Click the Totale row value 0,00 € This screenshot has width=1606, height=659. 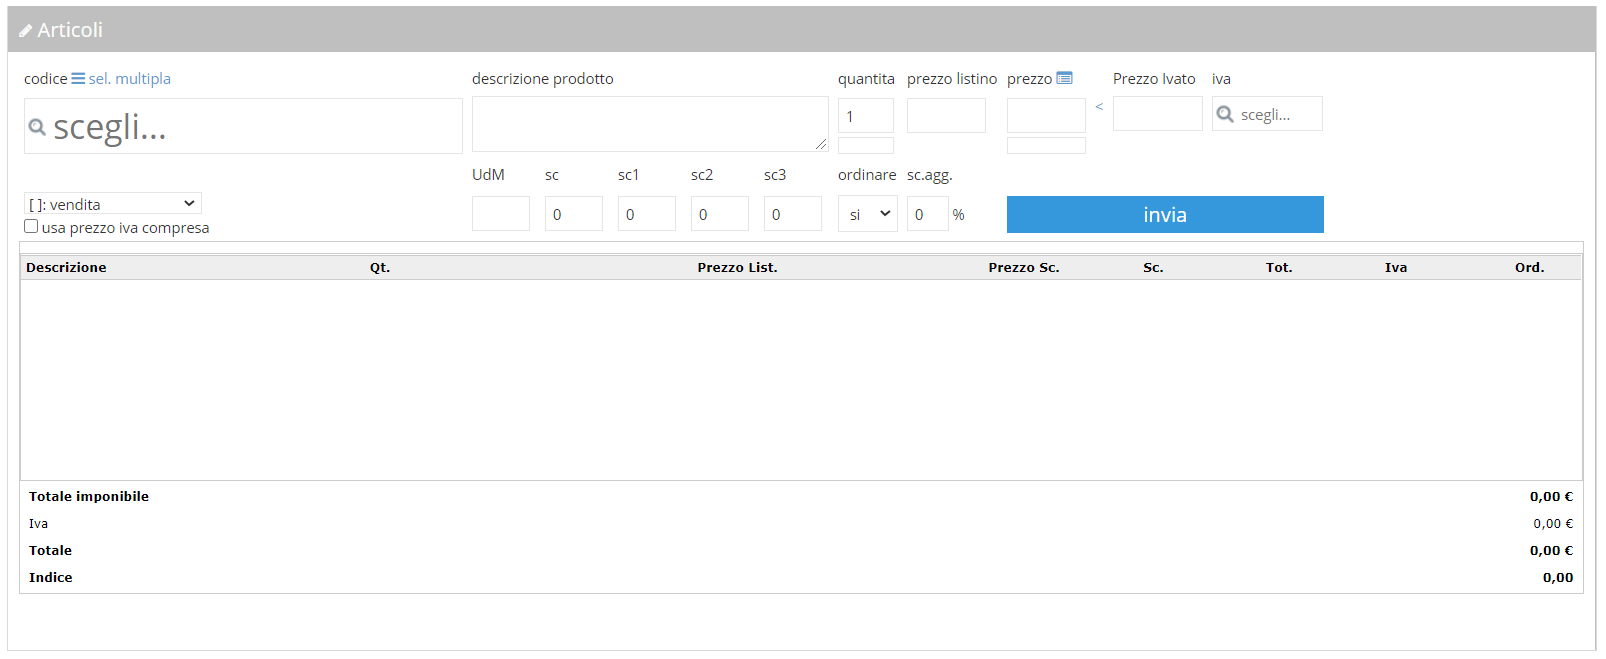click(x=1551, y=550)
